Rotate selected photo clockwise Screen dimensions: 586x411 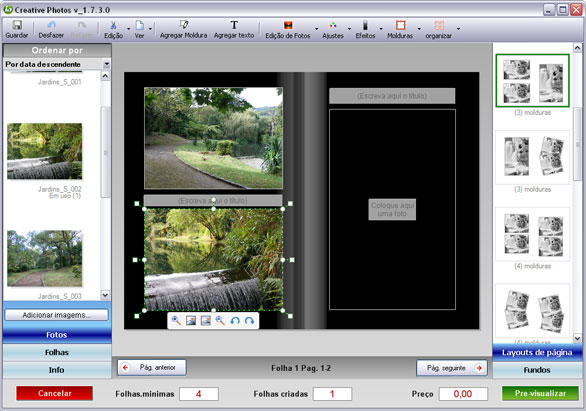pos(249,321)
